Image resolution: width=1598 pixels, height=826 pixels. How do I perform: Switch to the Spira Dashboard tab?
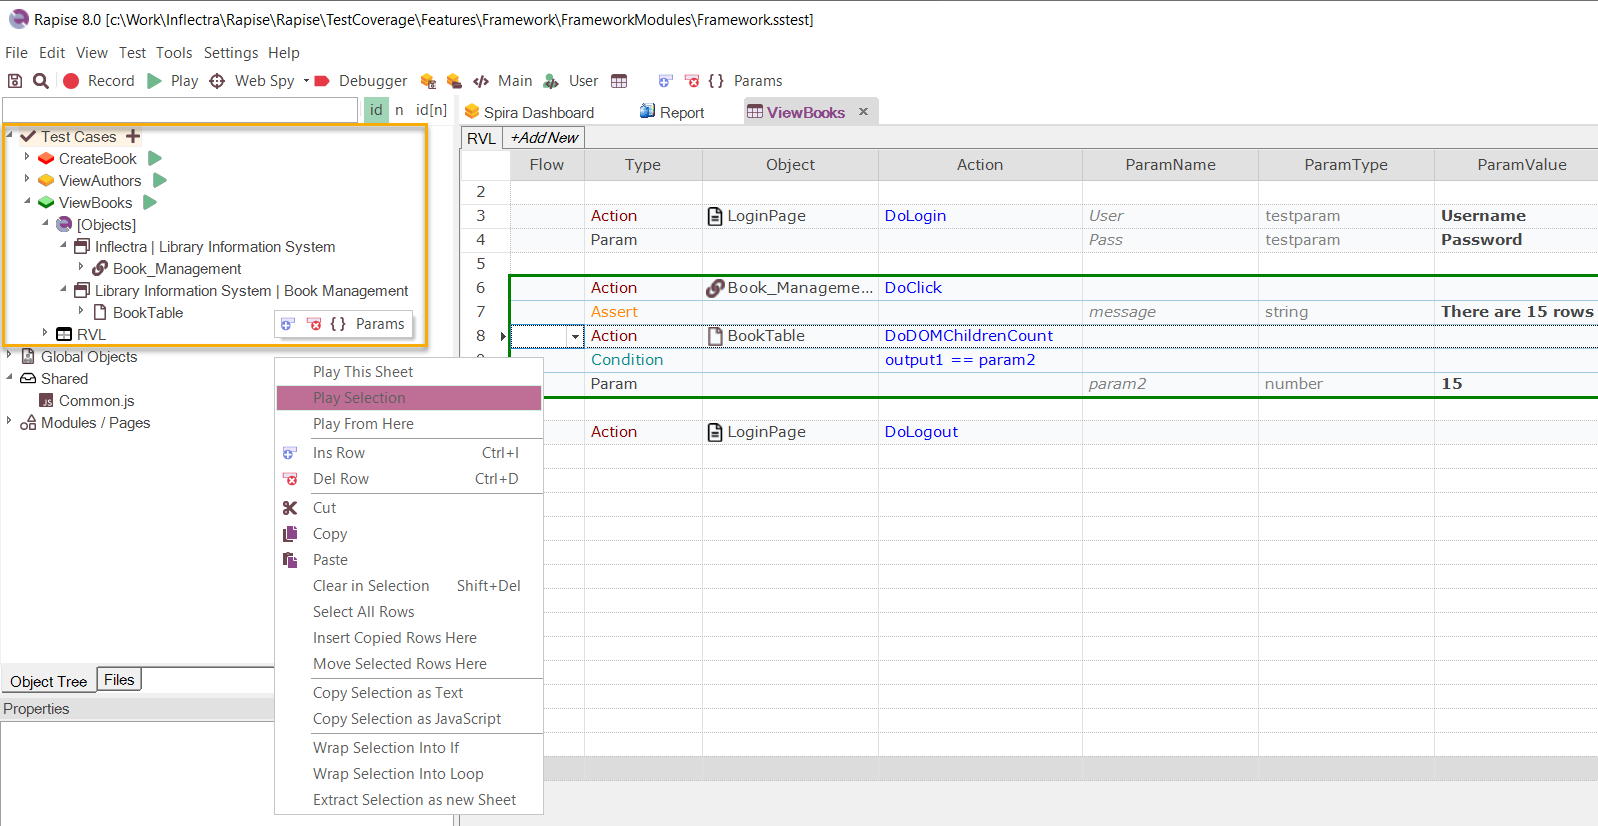538,112
